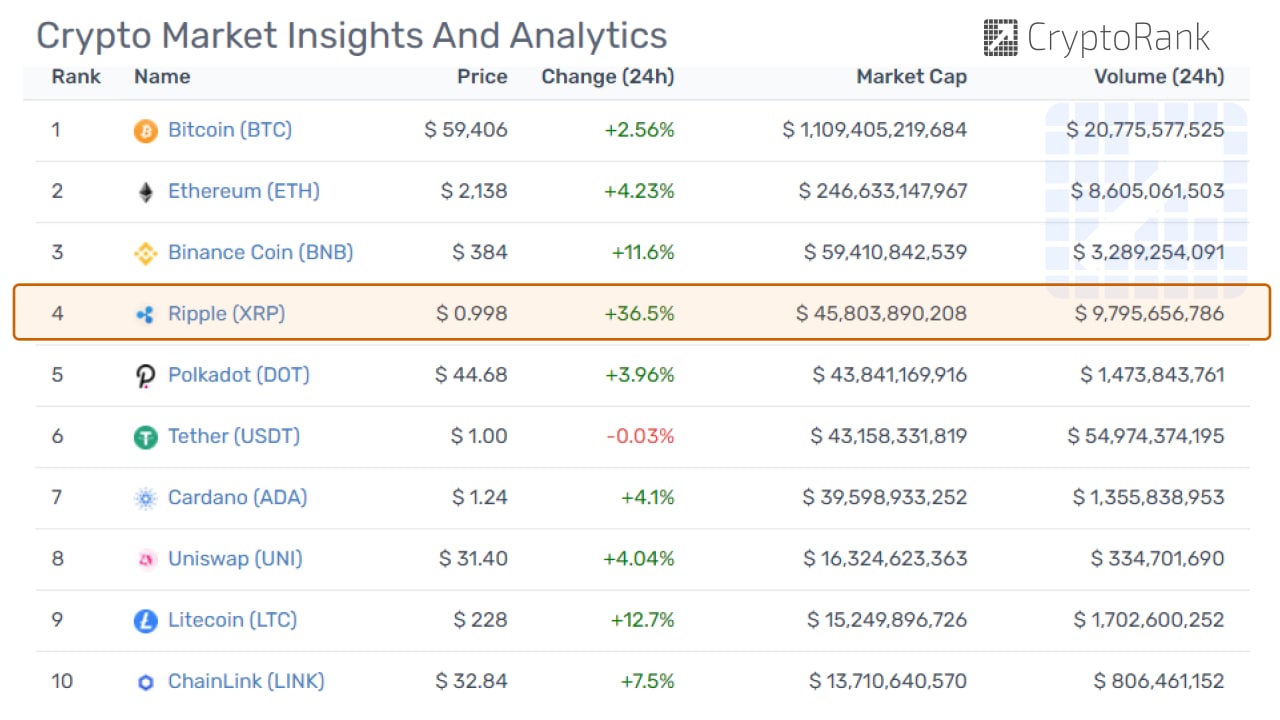Viewport: 1280px width, 720px height.
Task: Click Uniswap volume $ 334,701,690
Action: (1158, 558)
